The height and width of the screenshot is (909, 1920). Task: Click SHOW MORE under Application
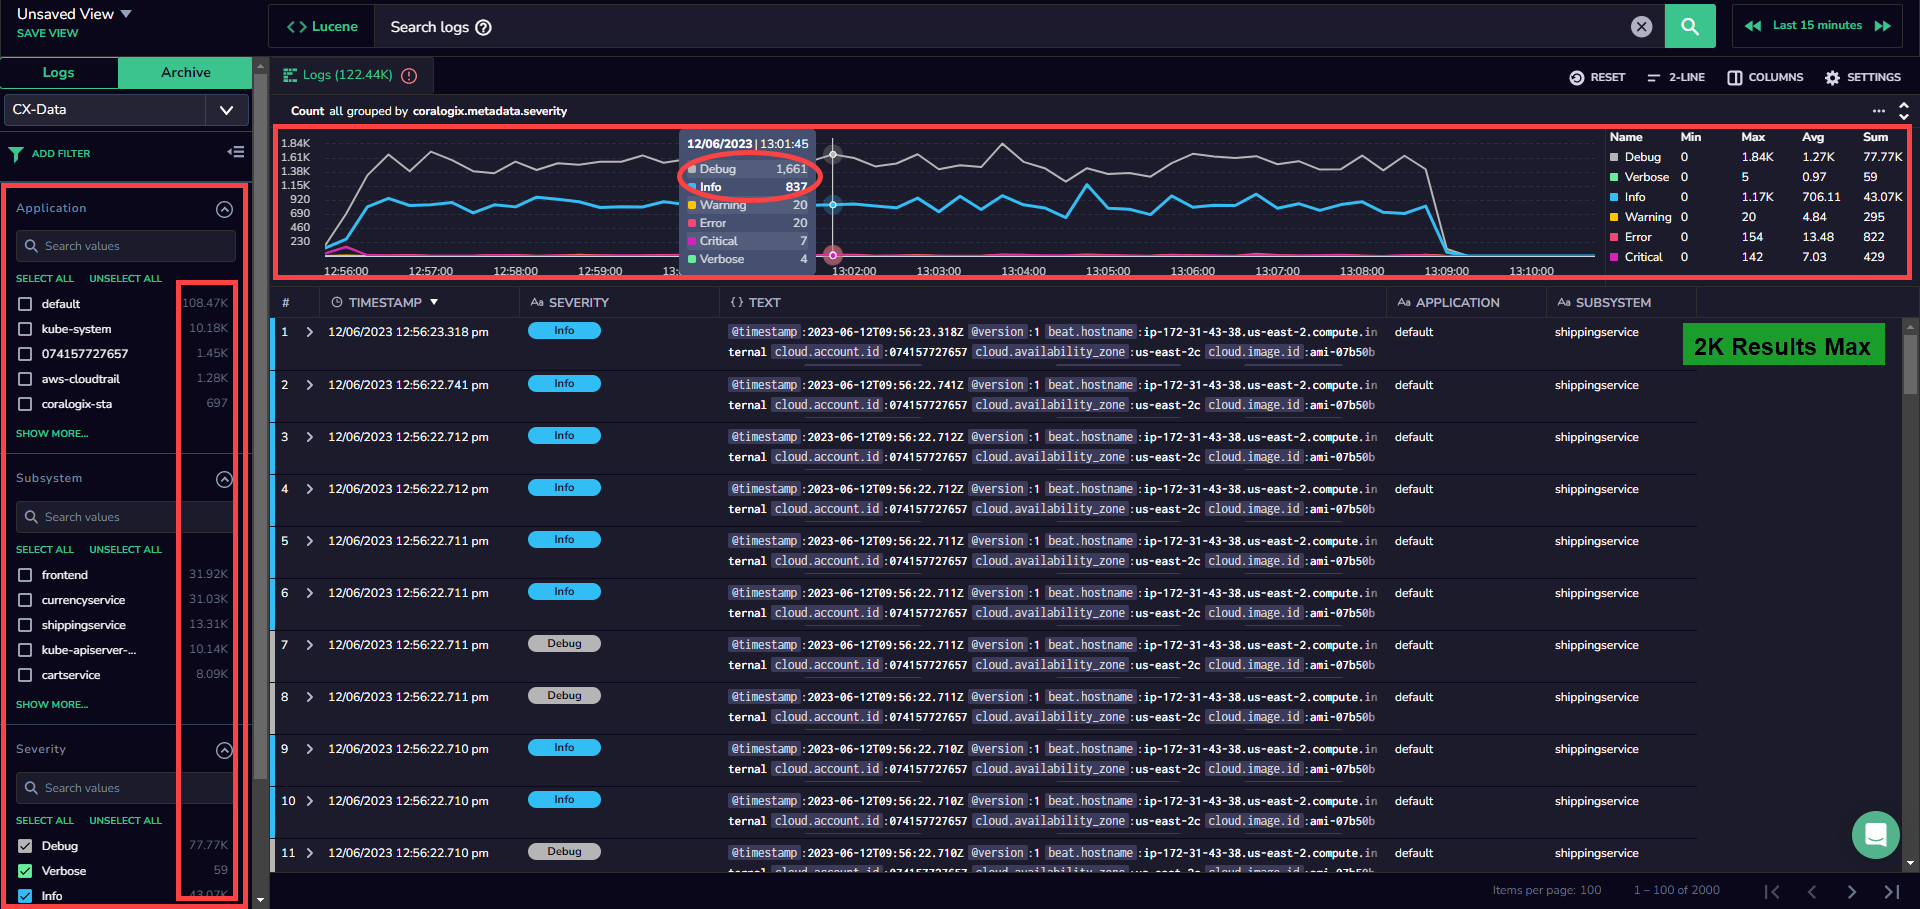click(52, 434)
